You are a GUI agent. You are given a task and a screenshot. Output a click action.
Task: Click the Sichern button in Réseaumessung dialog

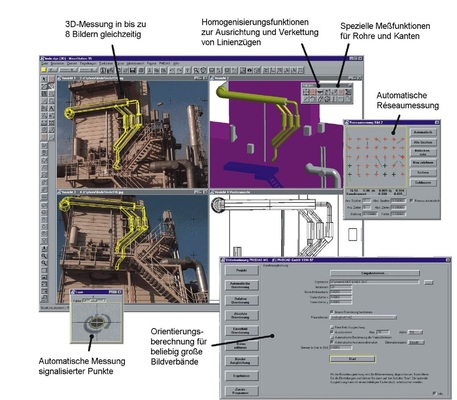pos(423,173)
